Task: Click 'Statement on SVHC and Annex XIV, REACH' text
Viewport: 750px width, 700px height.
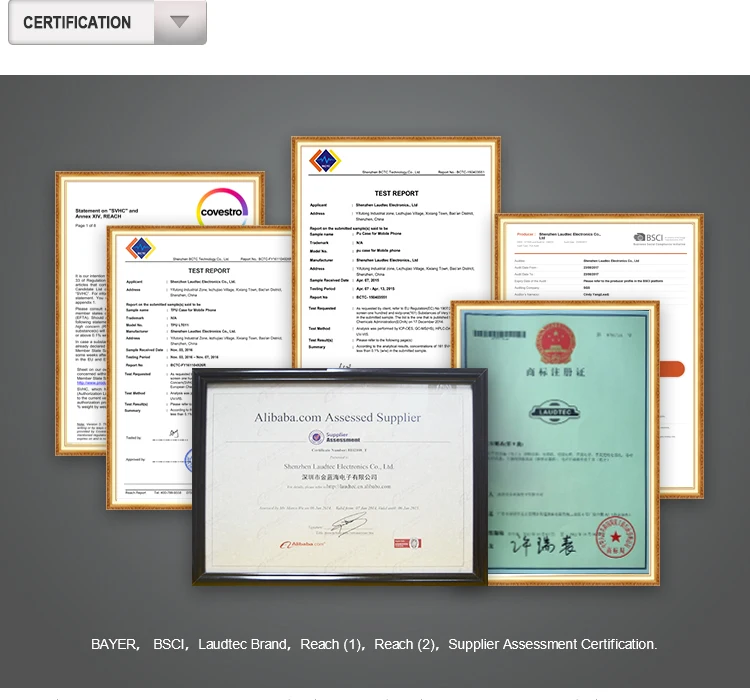Action: click(106, 213)
